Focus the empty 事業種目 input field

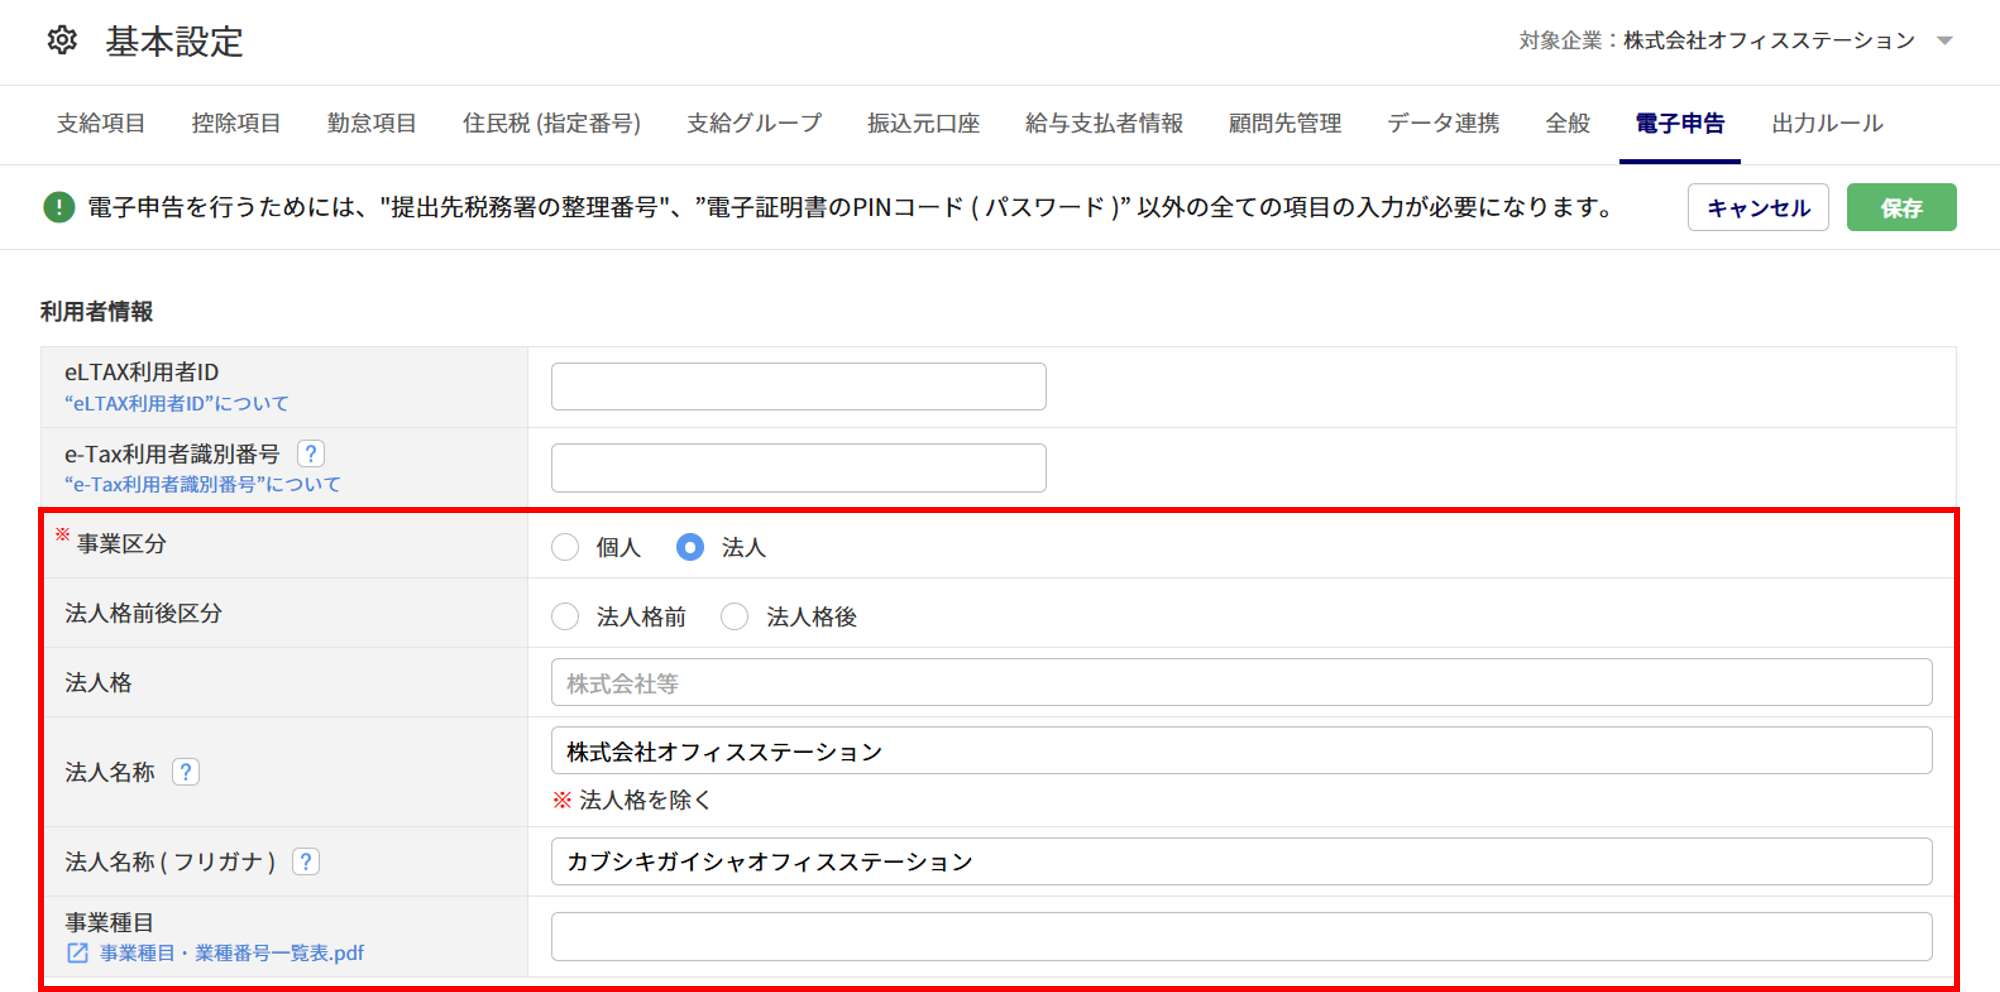click(1241, 936)
